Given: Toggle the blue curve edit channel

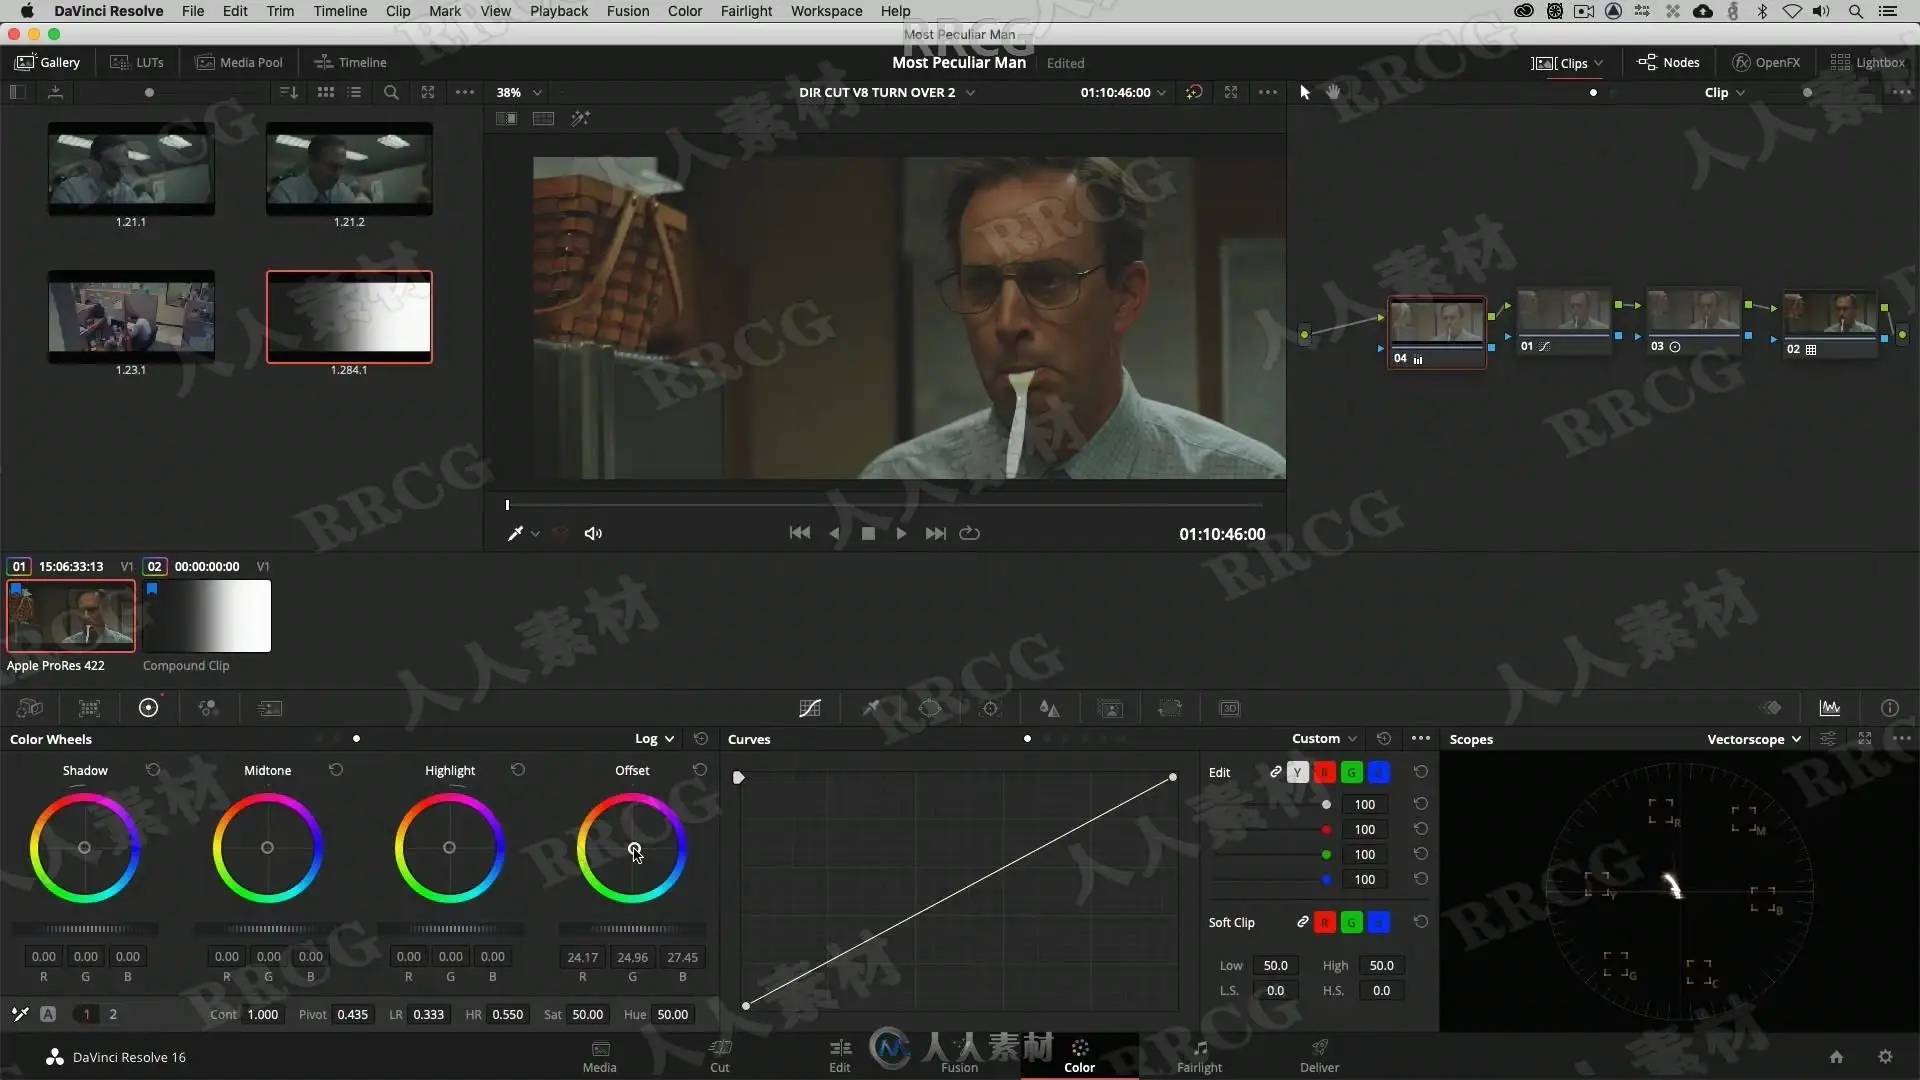Looking at the screenshot, I should click(1379, 772).
